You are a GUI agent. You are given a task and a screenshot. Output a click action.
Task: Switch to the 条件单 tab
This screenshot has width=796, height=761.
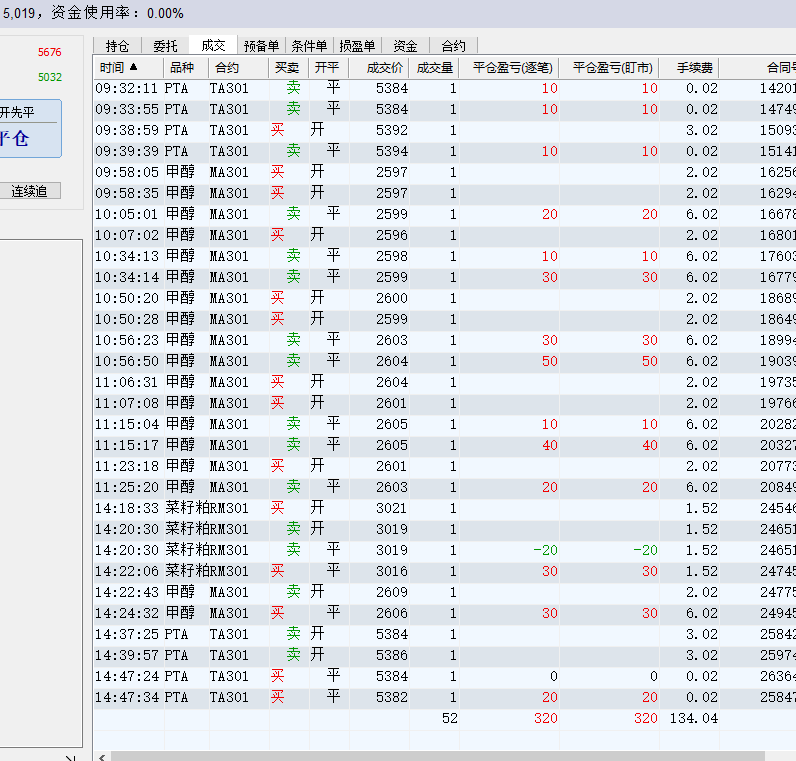click(x=309, y=46)
